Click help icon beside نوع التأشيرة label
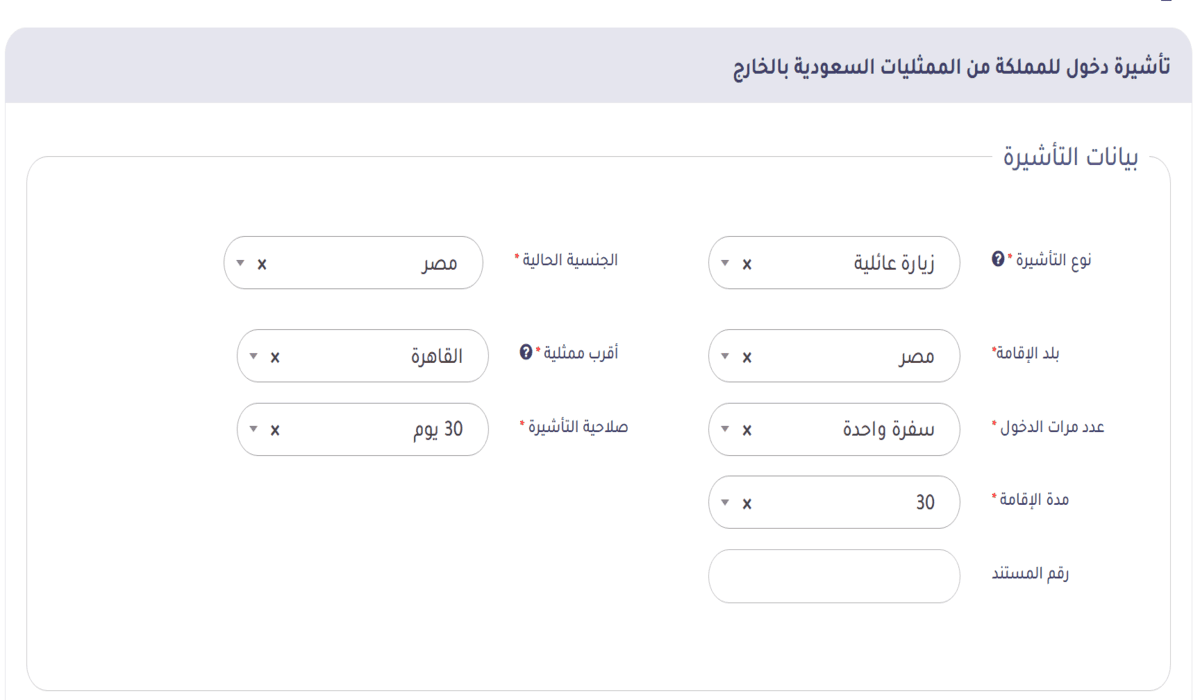 click(x=997, y=259)
